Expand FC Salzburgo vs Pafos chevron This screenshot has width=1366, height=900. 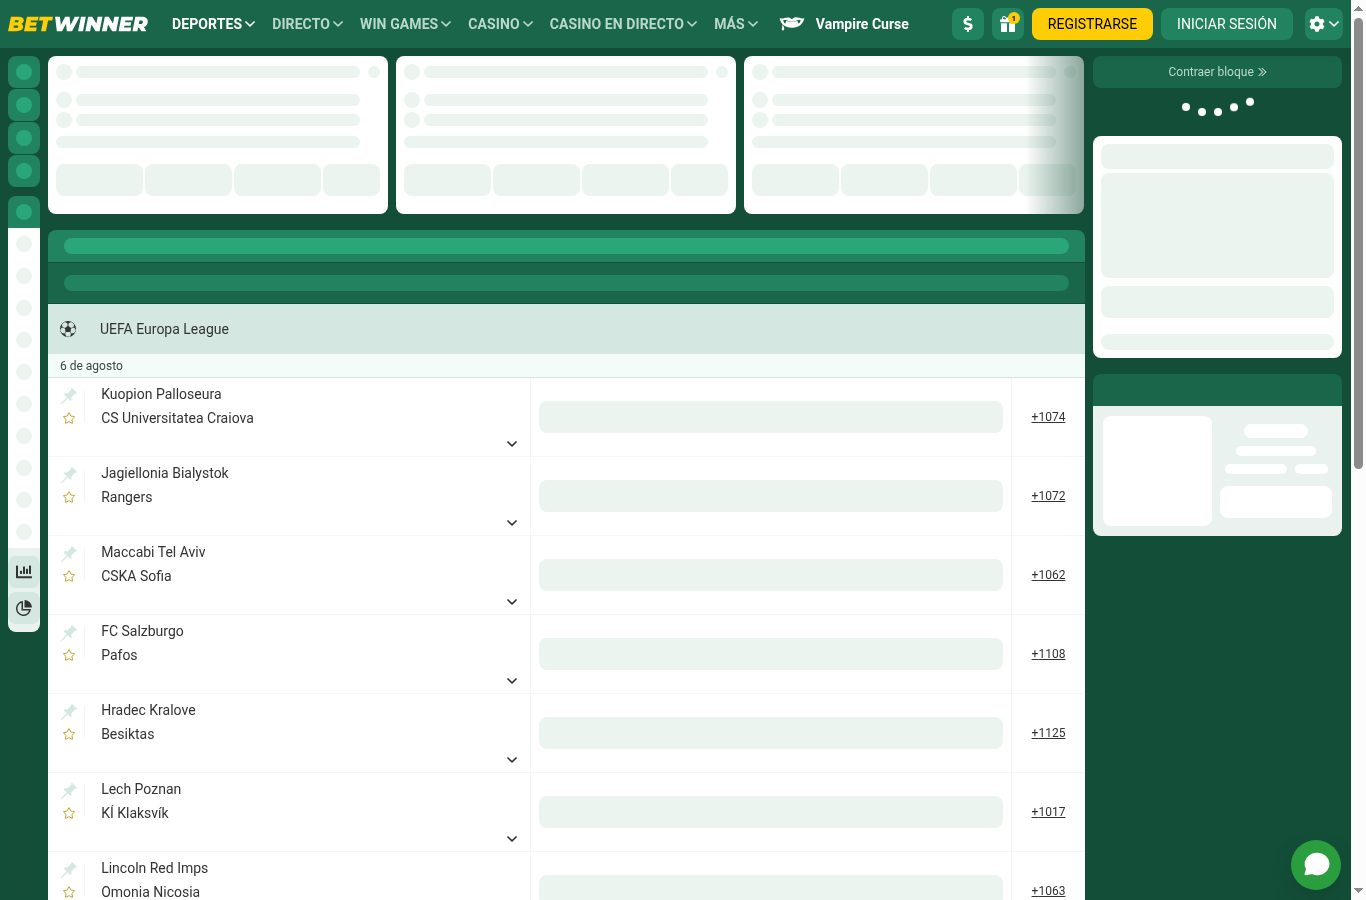(512, 681)
